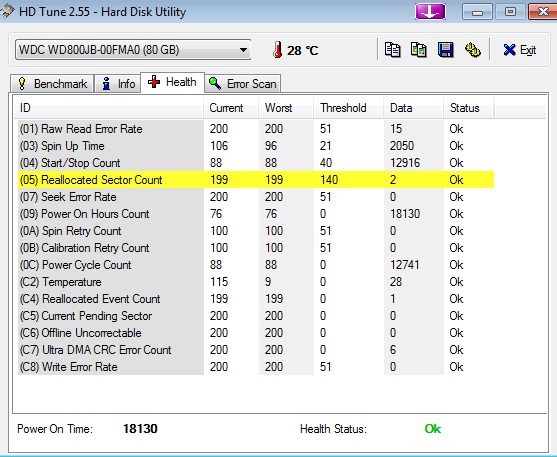
Task: Select the (07) Seek Error Rate row
Action: (x=256, y=197)
